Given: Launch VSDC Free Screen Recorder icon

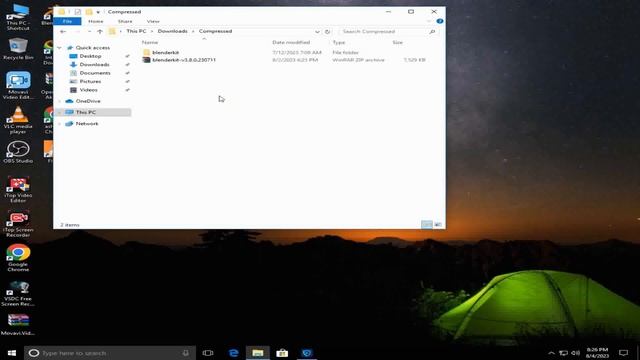Looking at the screenshot, I should coord(18,294).
